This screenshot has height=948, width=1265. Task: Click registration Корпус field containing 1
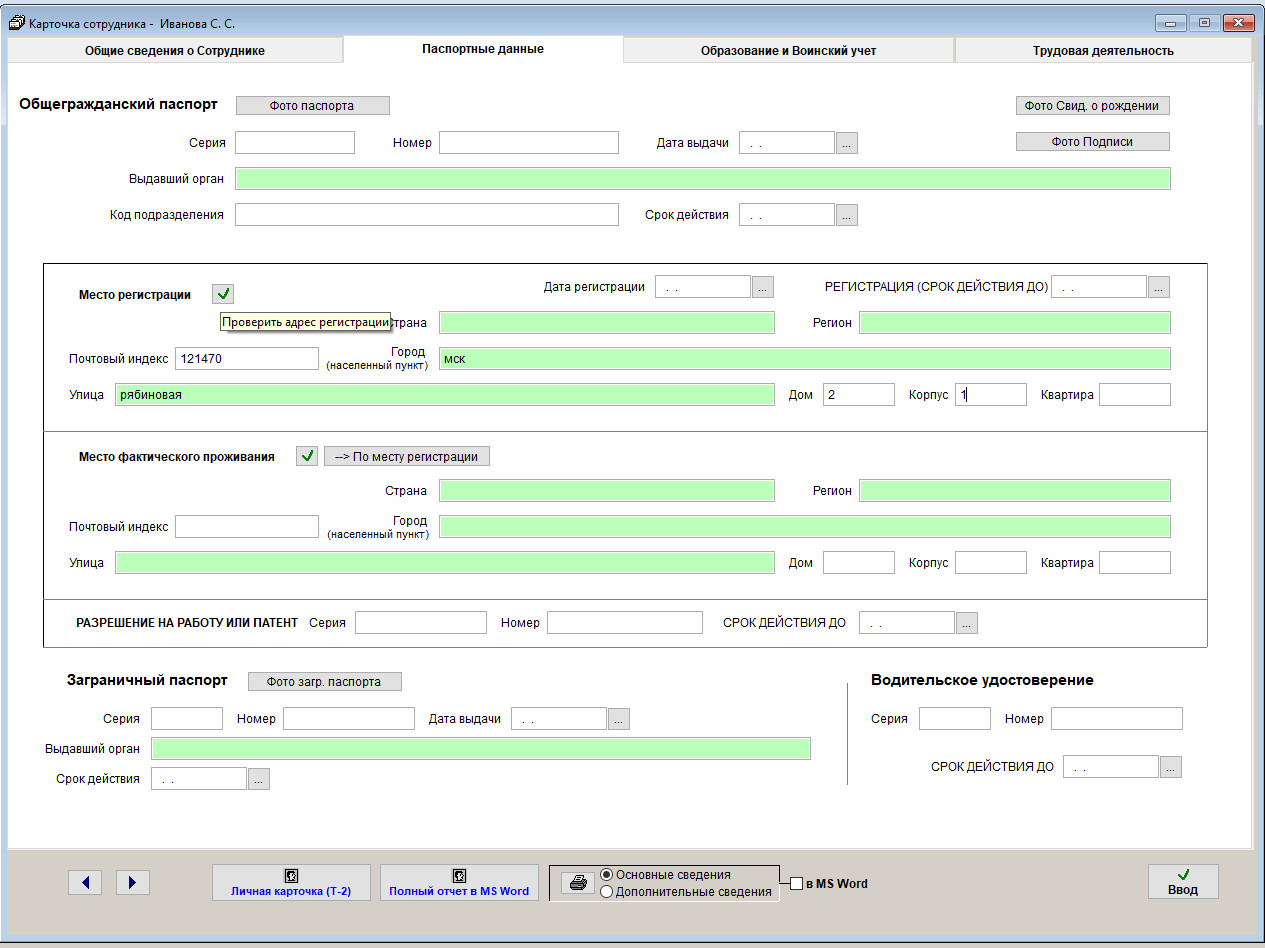991,395
